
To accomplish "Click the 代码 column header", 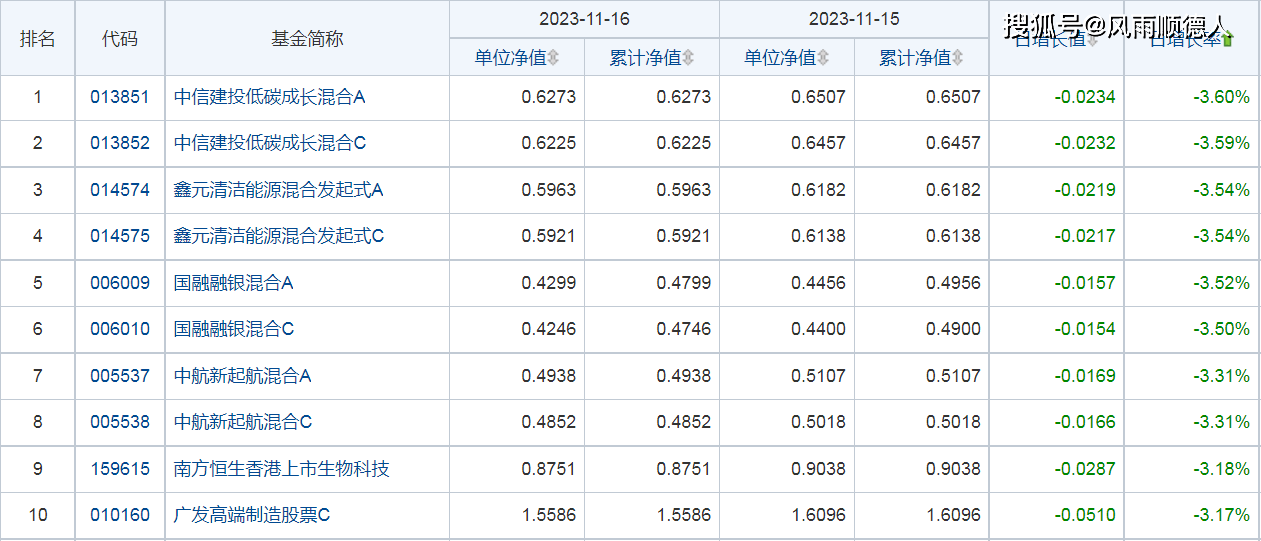I will click(120, 39).
